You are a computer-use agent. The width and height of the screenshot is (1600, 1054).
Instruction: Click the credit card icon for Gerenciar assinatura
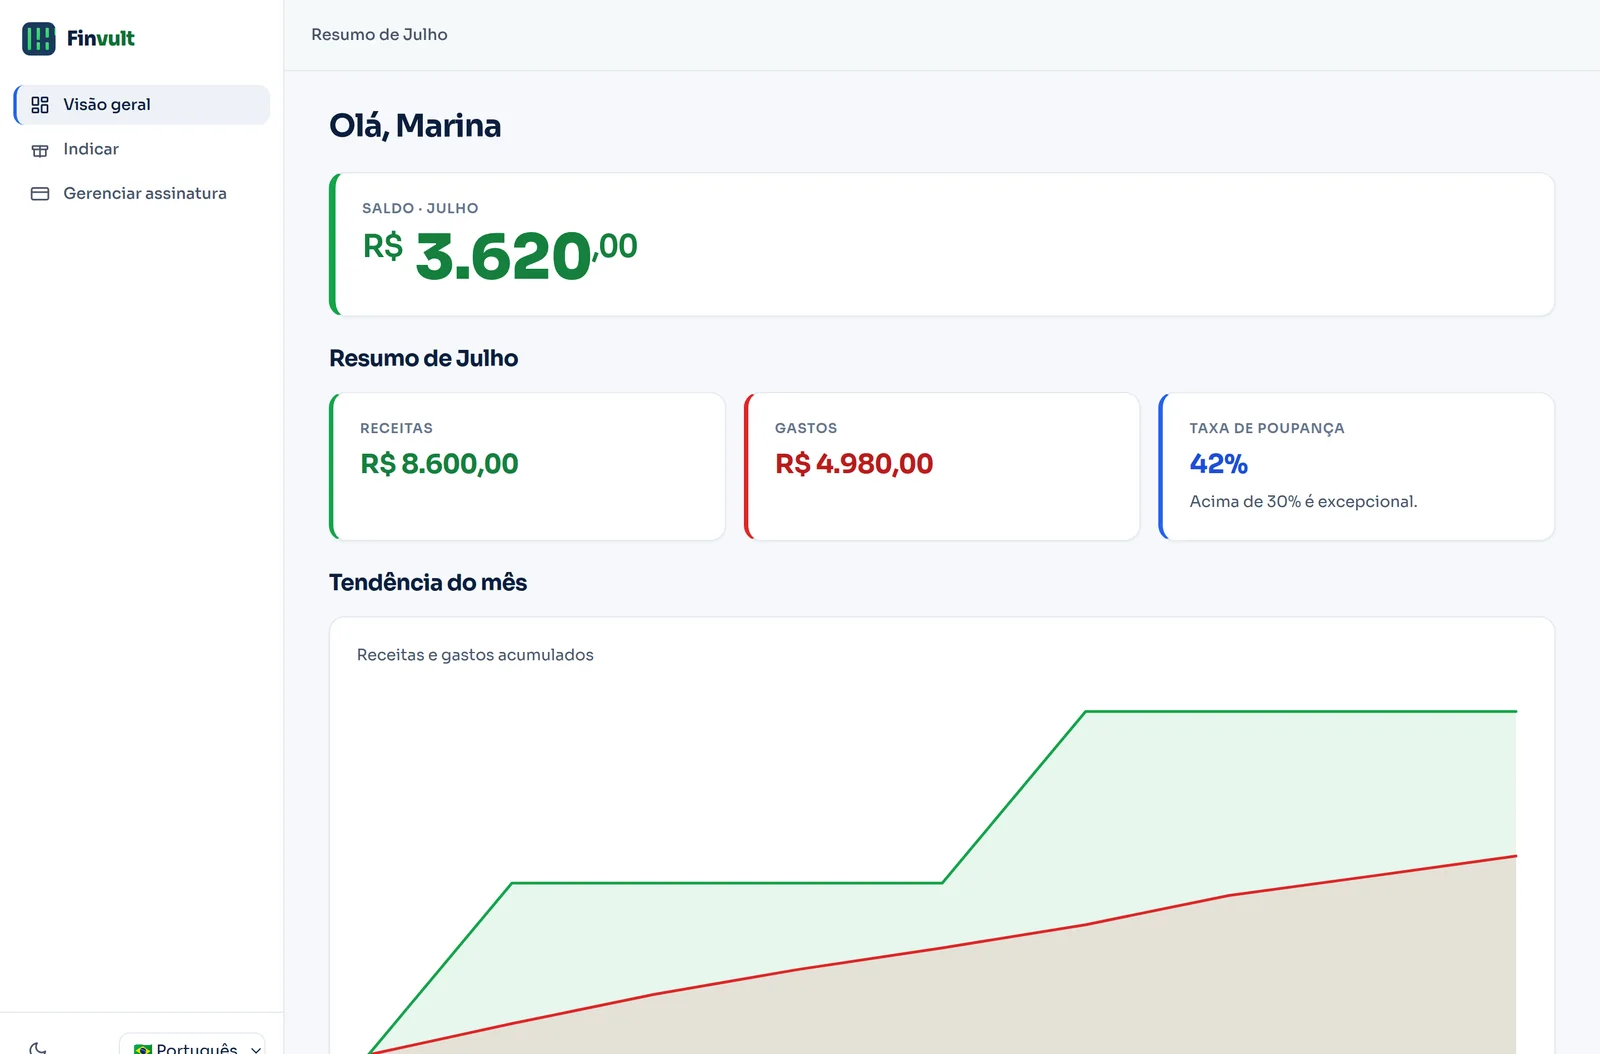point(40,194)
